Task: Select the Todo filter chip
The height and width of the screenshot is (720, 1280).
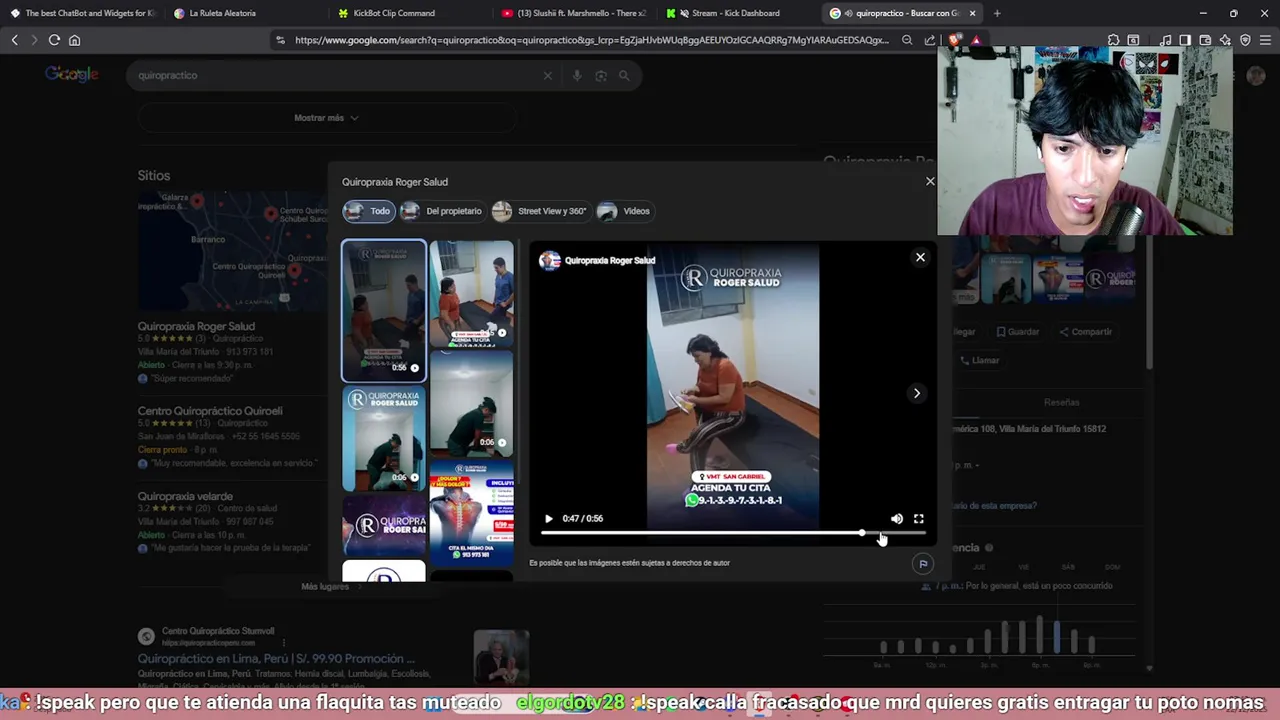Action: coord(369,211)
